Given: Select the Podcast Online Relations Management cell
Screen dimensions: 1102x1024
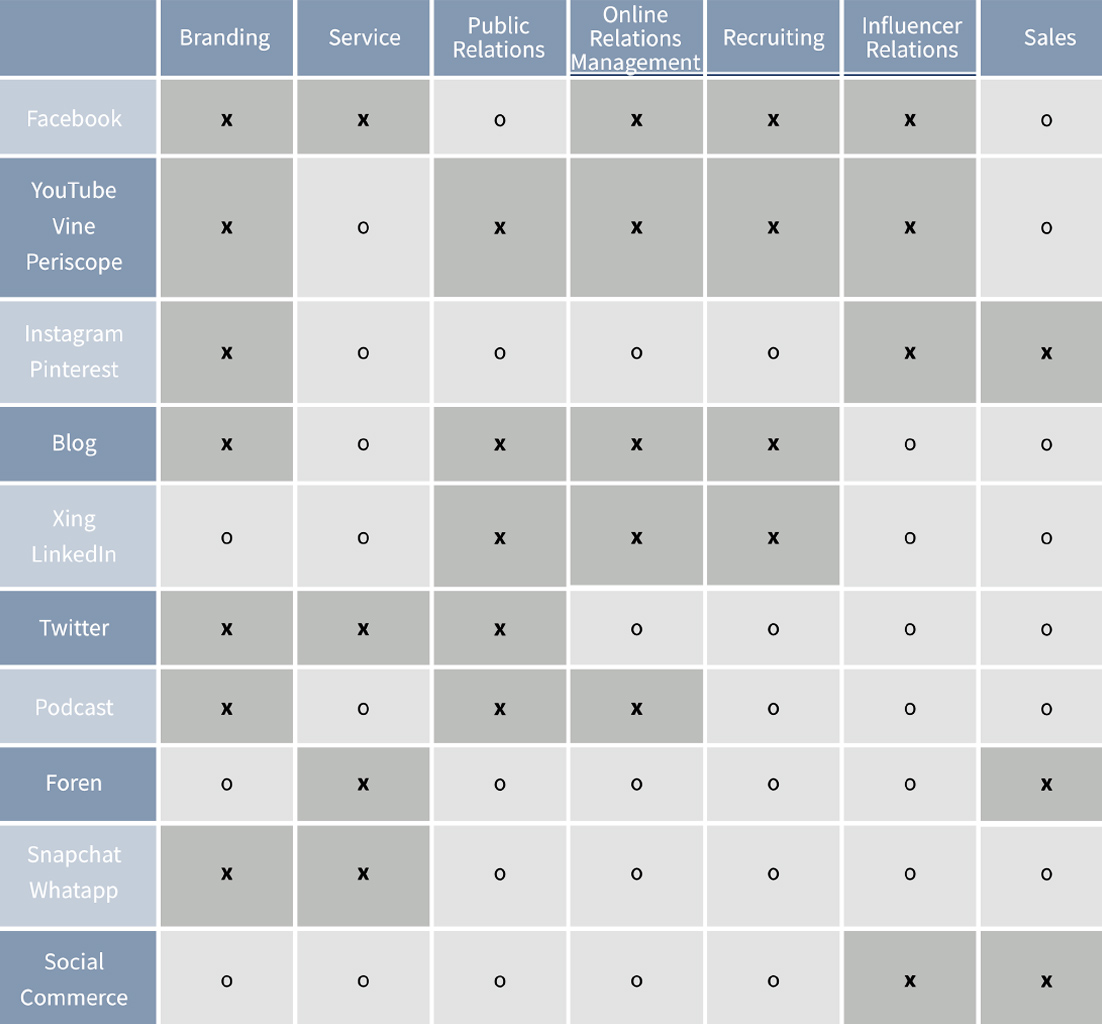Looking at the screenshot, I should pyautogui.click(x=636, y=708).
